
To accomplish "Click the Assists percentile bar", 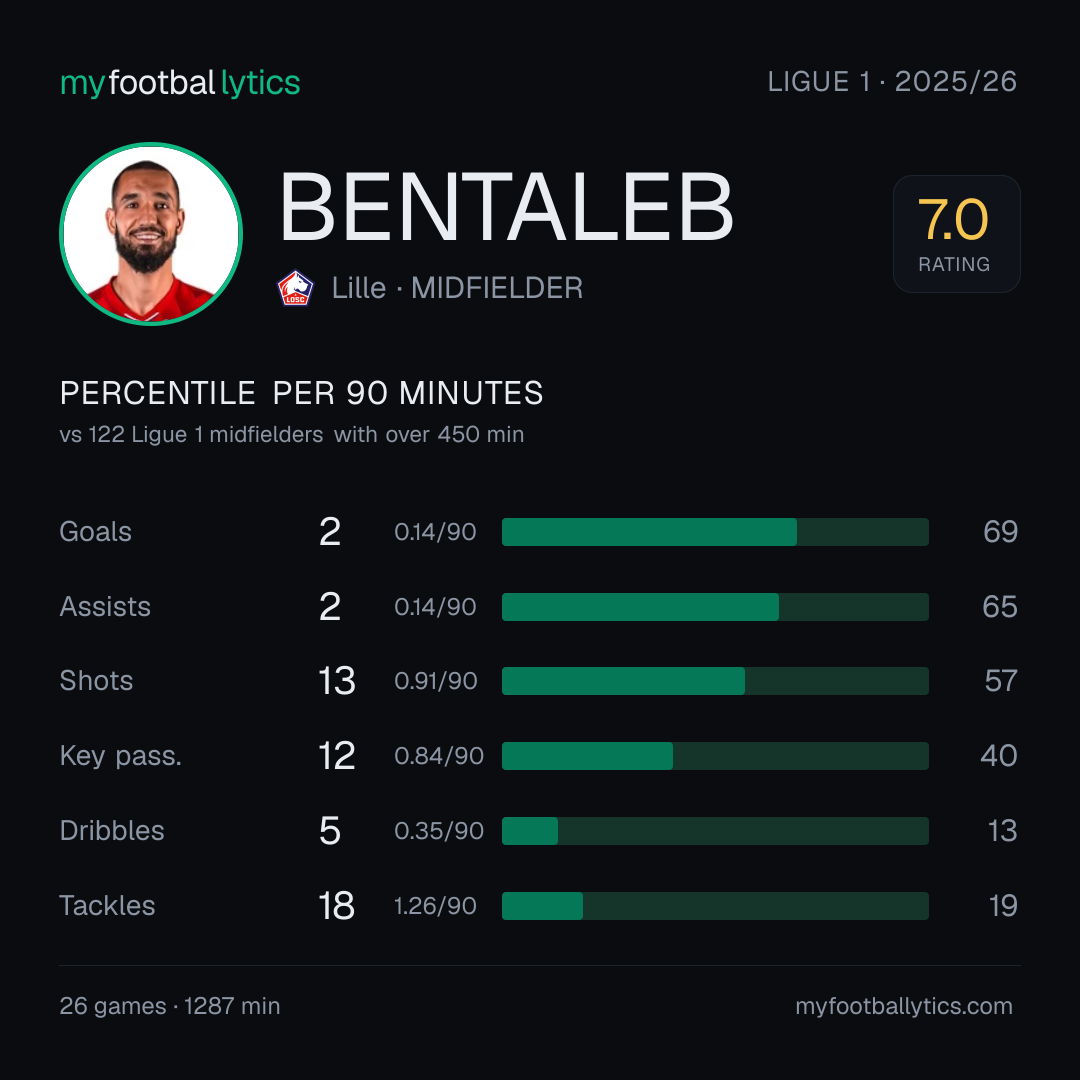I will [x=715, y=607].
